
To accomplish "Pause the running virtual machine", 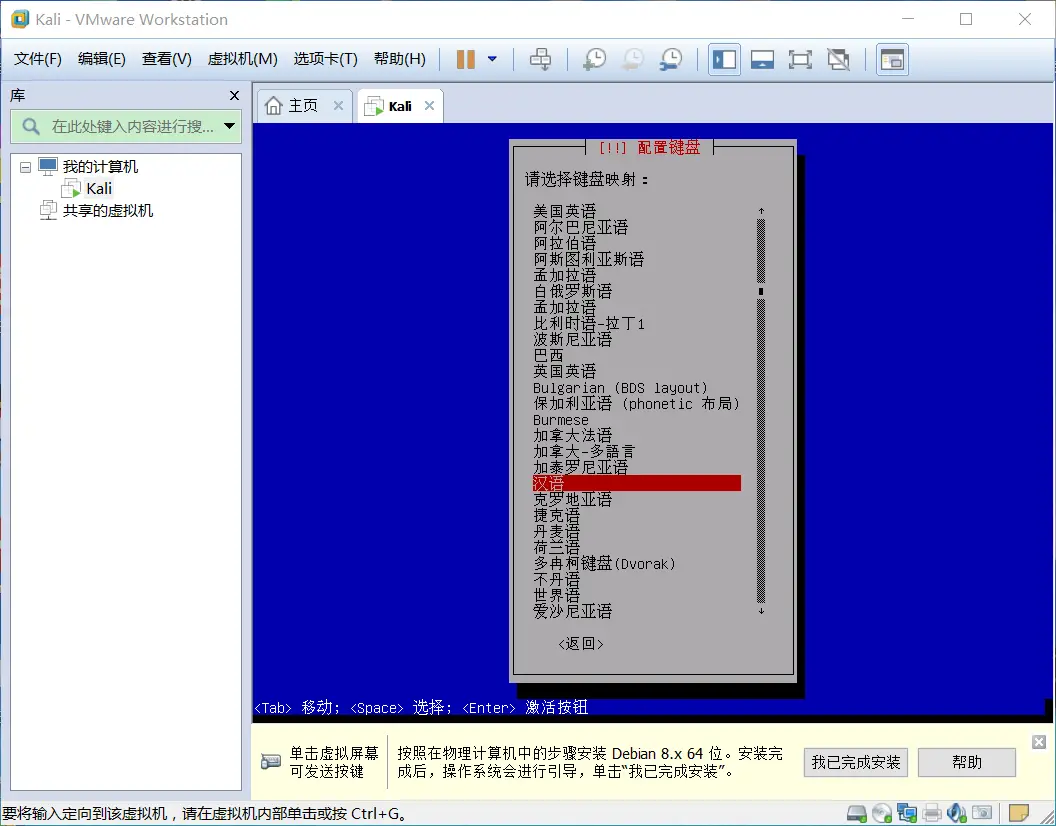I will tap(466, 59).
